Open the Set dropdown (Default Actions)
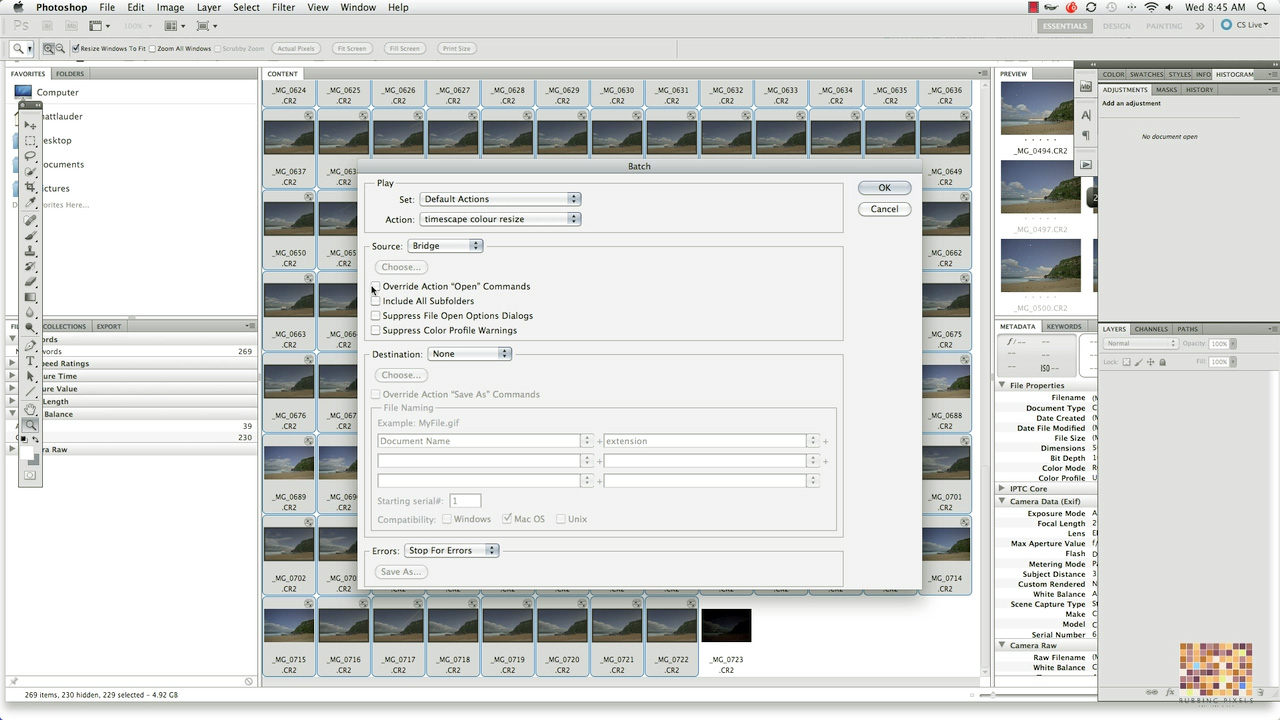Screen dimensions: 1280x720 click(x=500, y=199)
